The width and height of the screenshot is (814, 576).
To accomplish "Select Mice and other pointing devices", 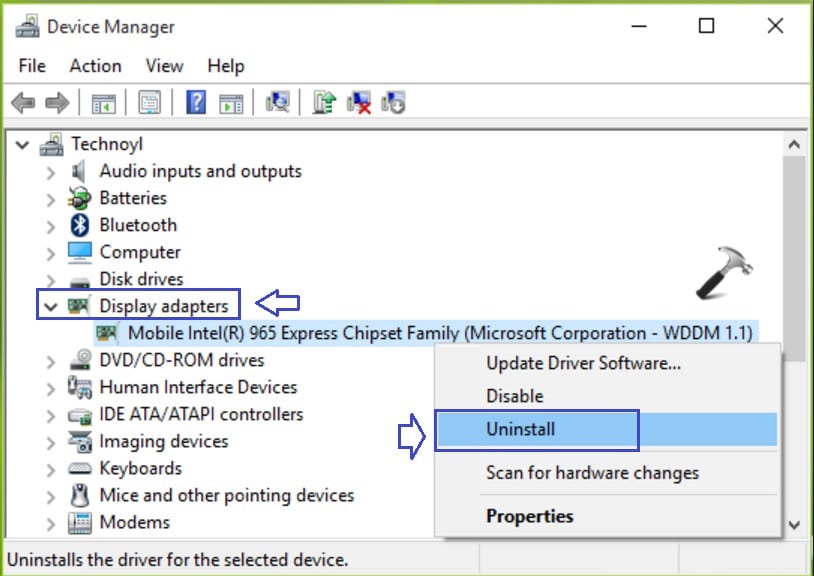I will (226, 495).
